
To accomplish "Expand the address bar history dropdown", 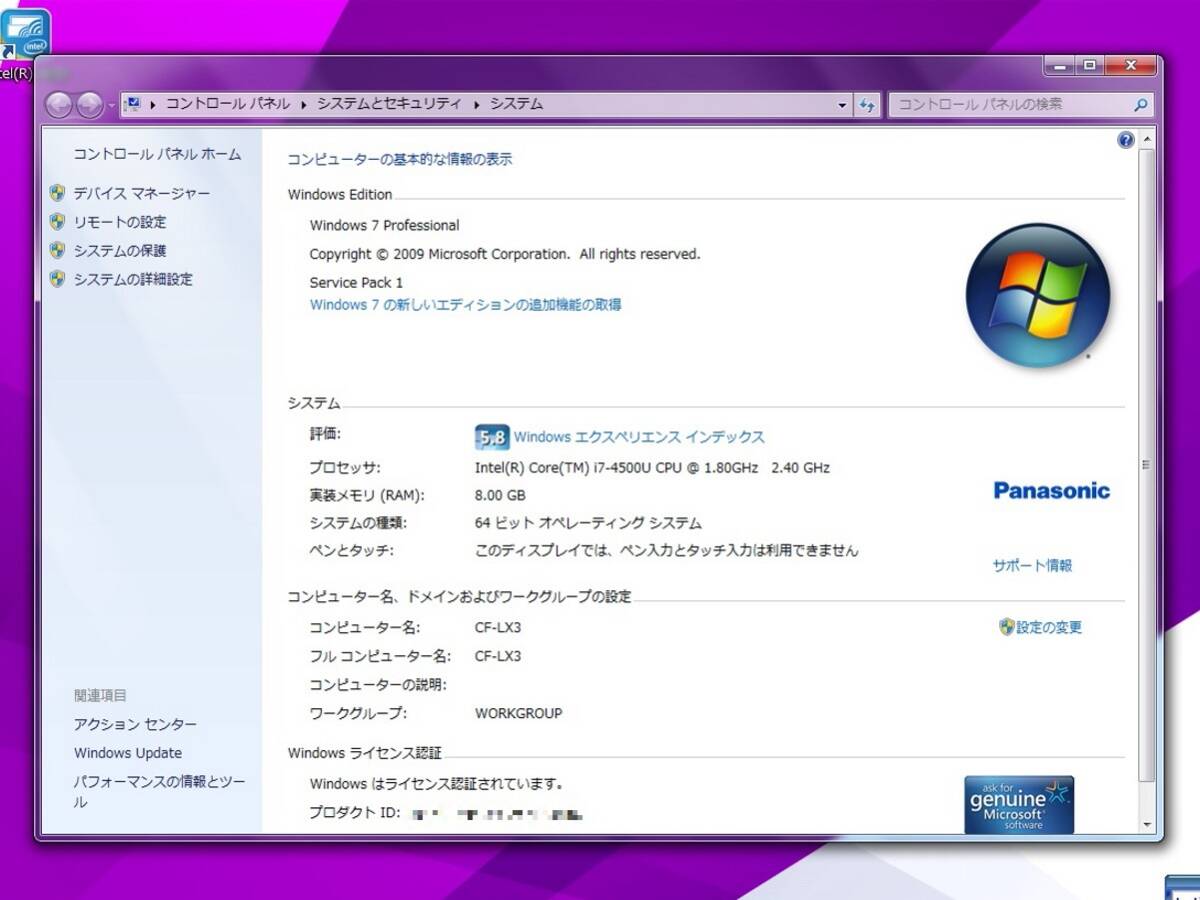I will click(x=842, y=105).
